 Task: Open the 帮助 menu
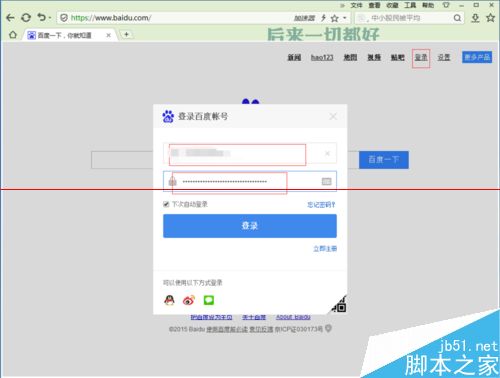428,5
